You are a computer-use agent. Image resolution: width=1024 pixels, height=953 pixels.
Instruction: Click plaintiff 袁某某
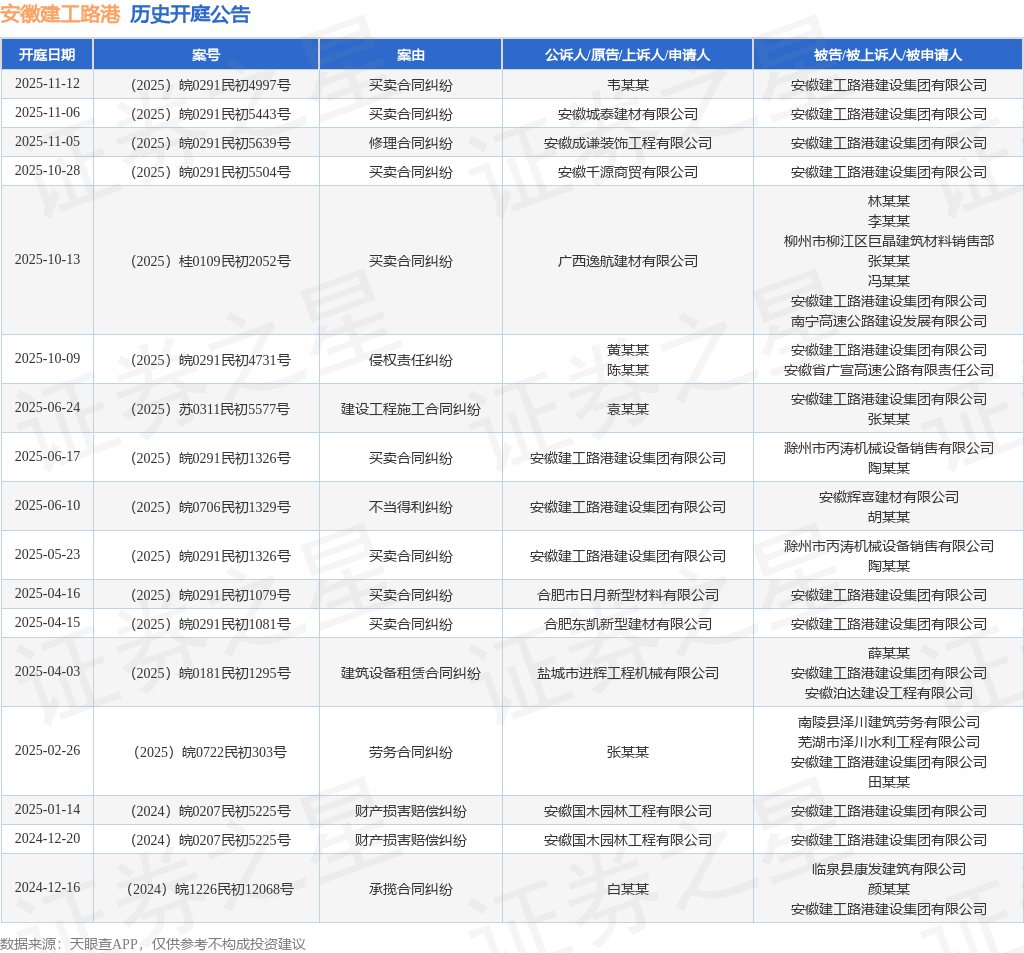628,409
